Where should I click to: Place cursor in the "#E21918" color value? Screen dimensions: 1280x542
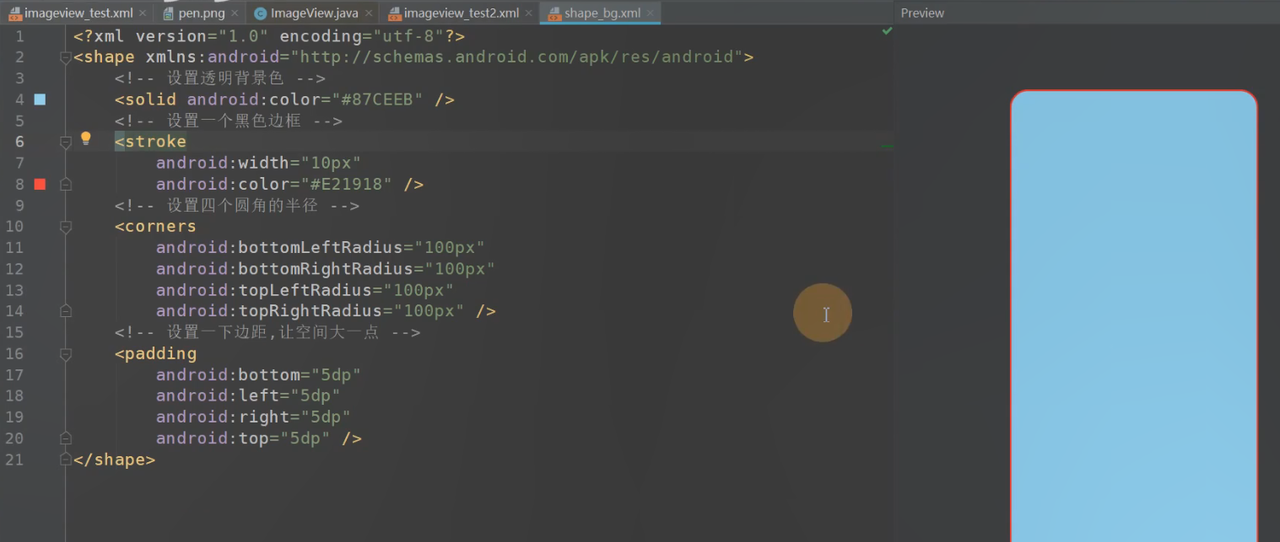tap(345, 184)
